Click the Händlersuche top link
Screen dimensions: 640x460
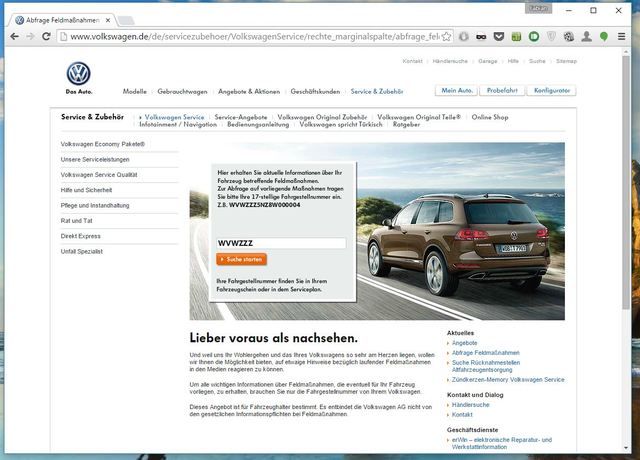pos(450,61)
